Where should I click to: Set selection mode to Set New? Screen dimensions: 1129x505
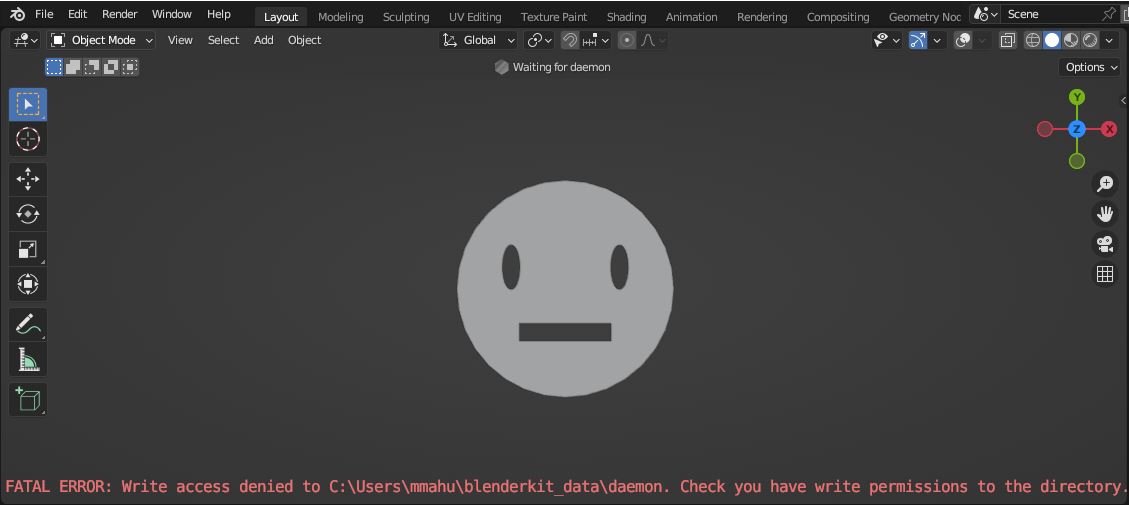pos(54,67)
